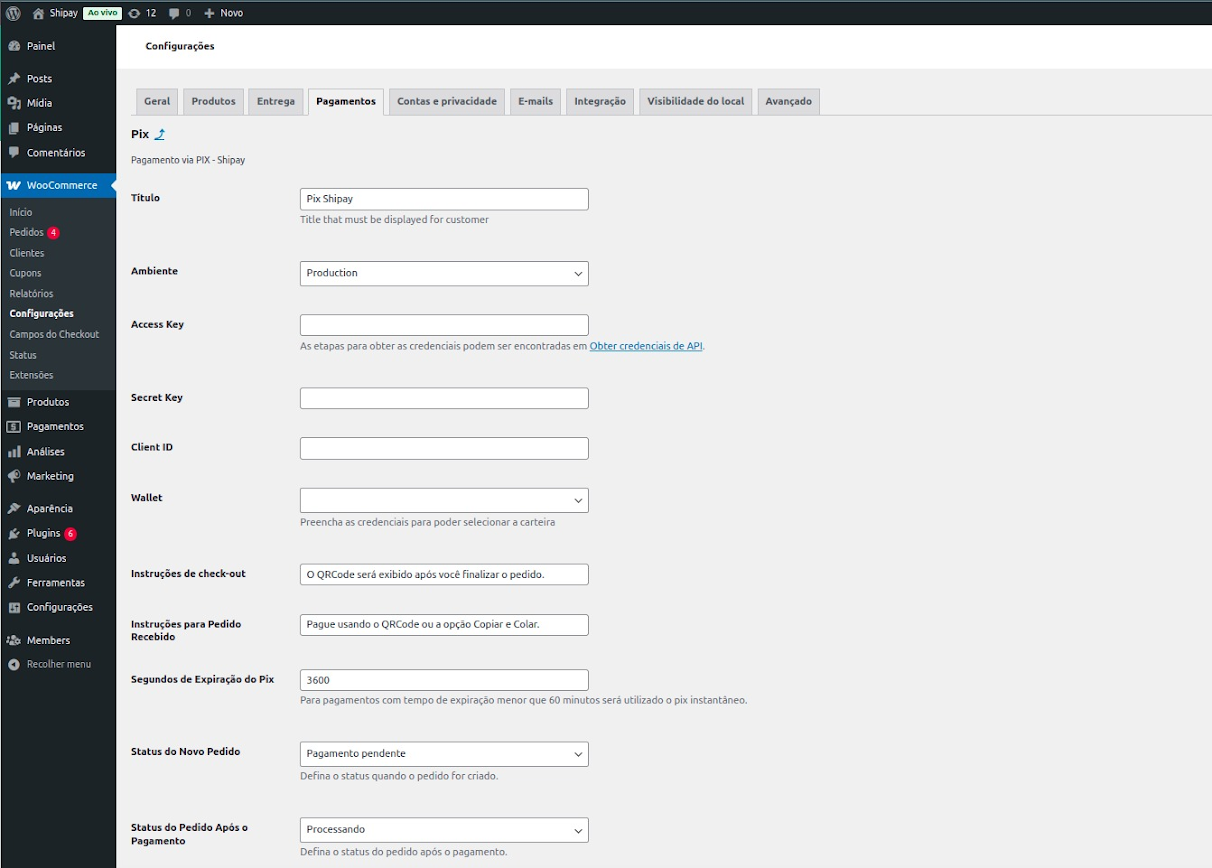
Task: Click the Ferramentas wrench icon
Action: pos(14,583)
